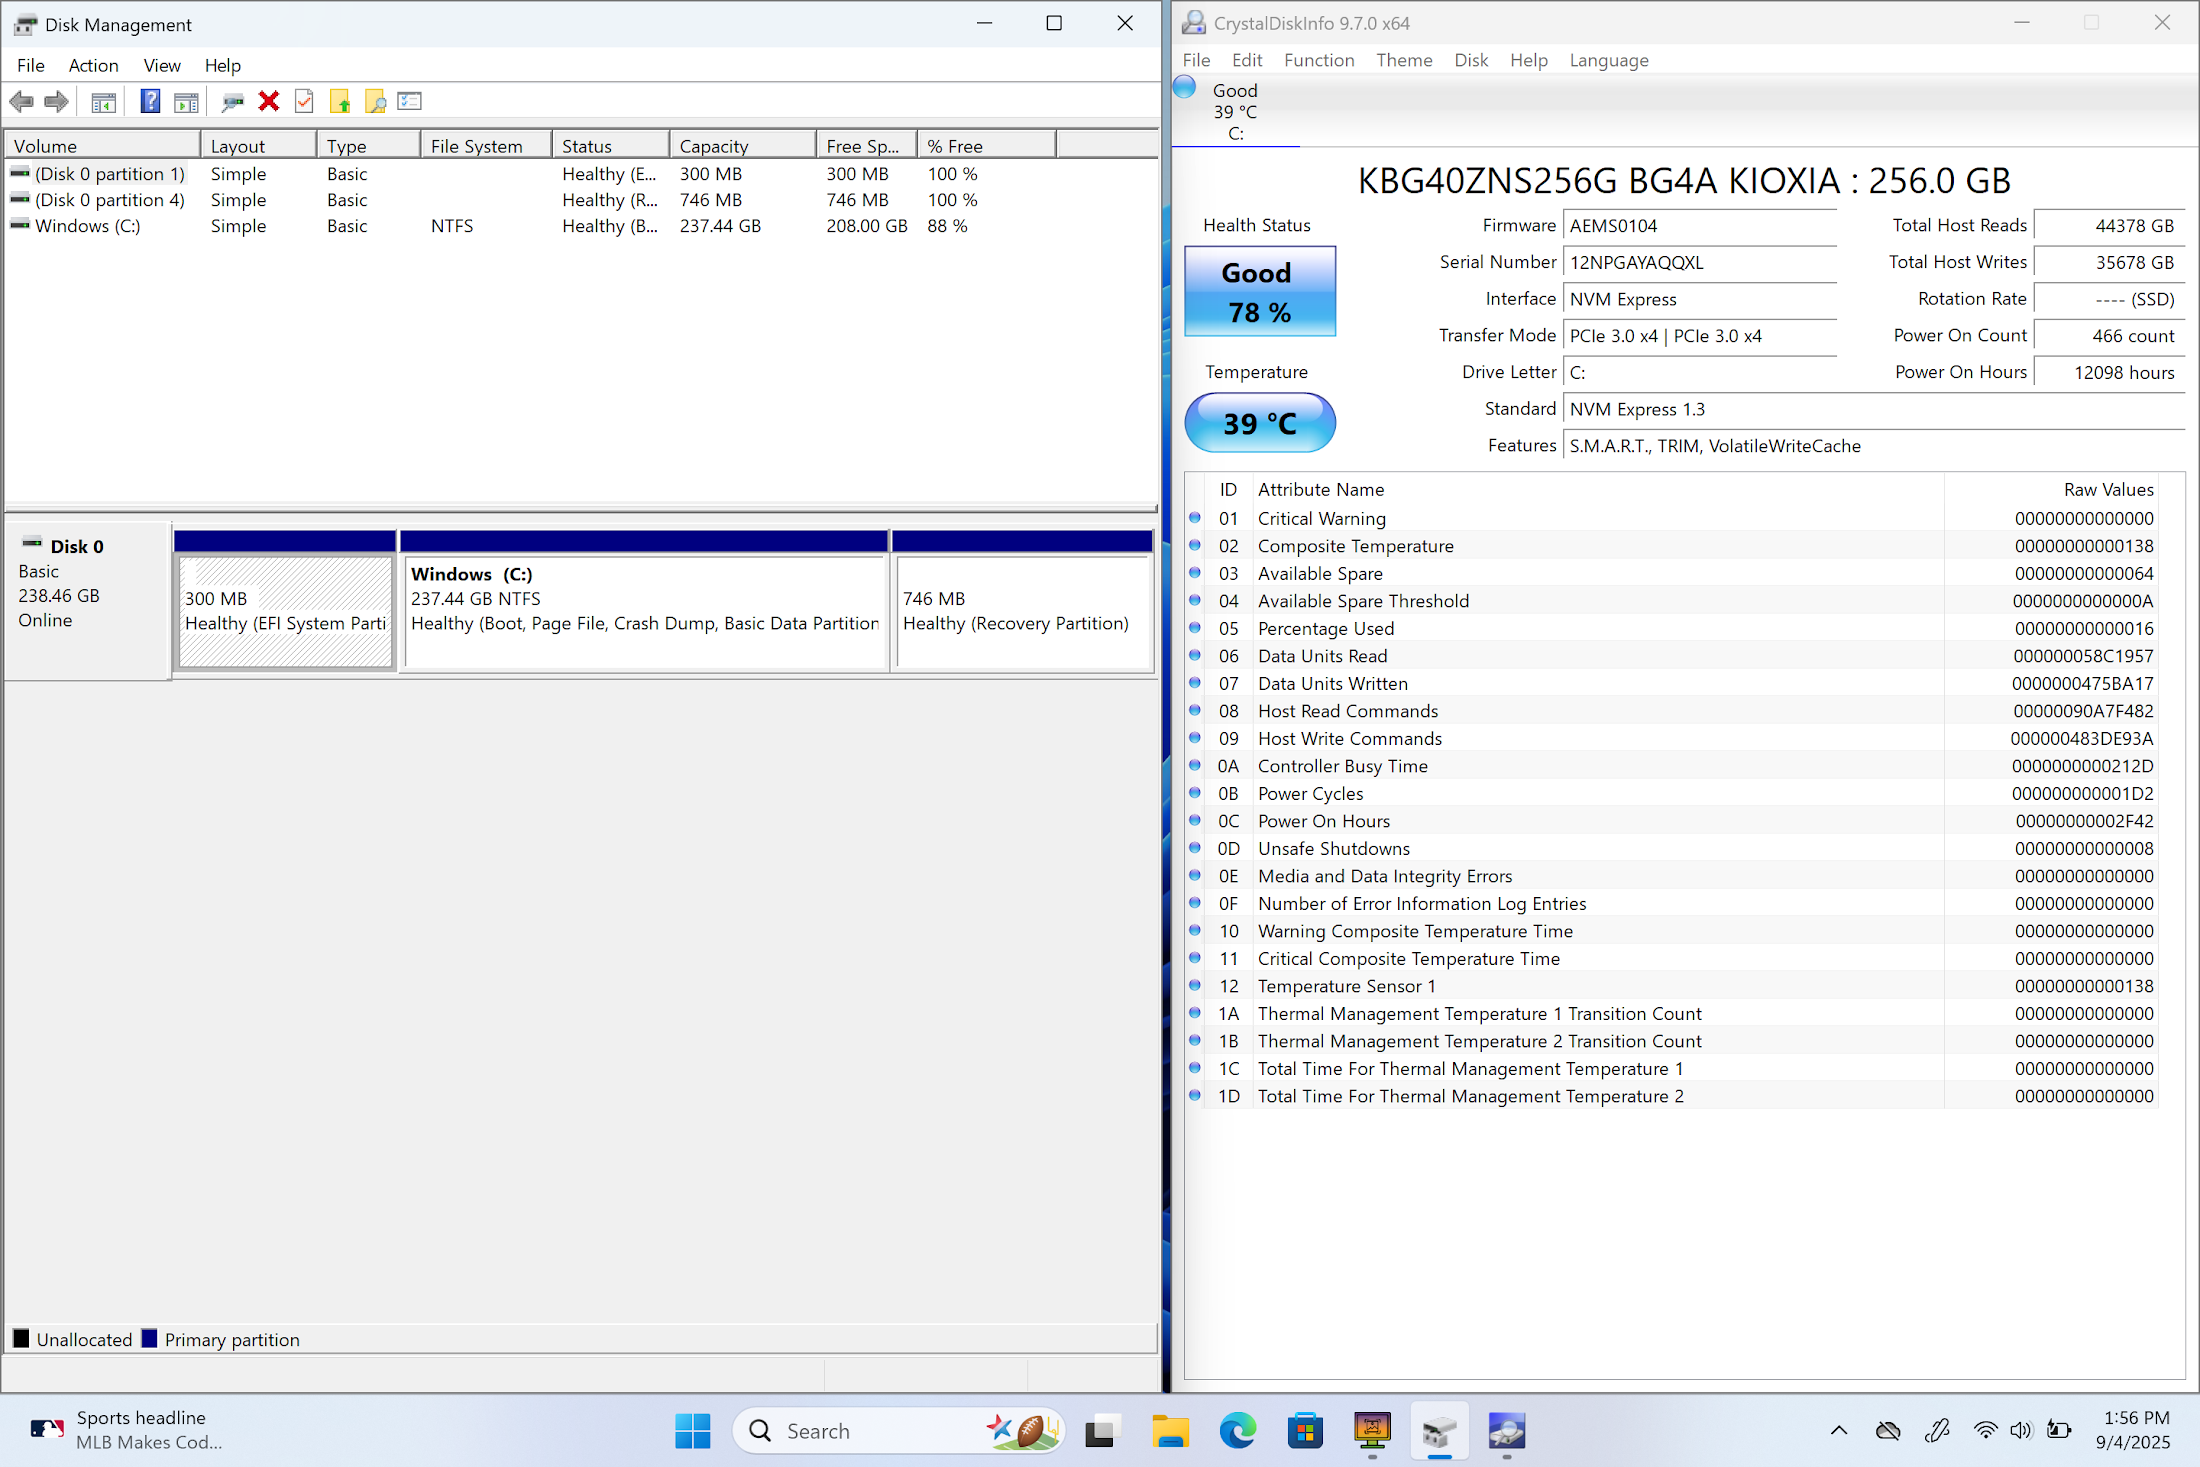Image resolution: width=2200 pixels, height=1467 pixels.
Task: Open the File menu in Disk Management
Action: 30,65
